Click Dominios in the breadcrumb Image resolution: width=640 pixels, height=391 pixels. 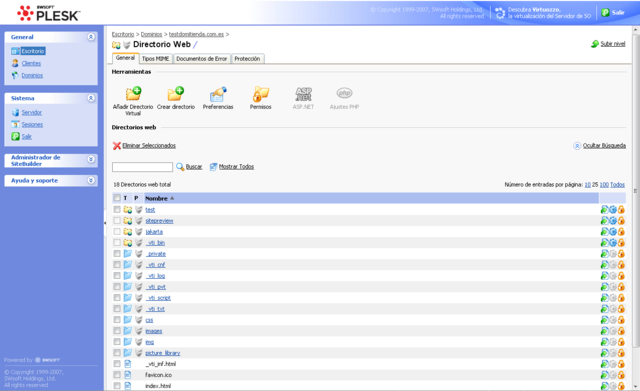click(x=151, y=34)
